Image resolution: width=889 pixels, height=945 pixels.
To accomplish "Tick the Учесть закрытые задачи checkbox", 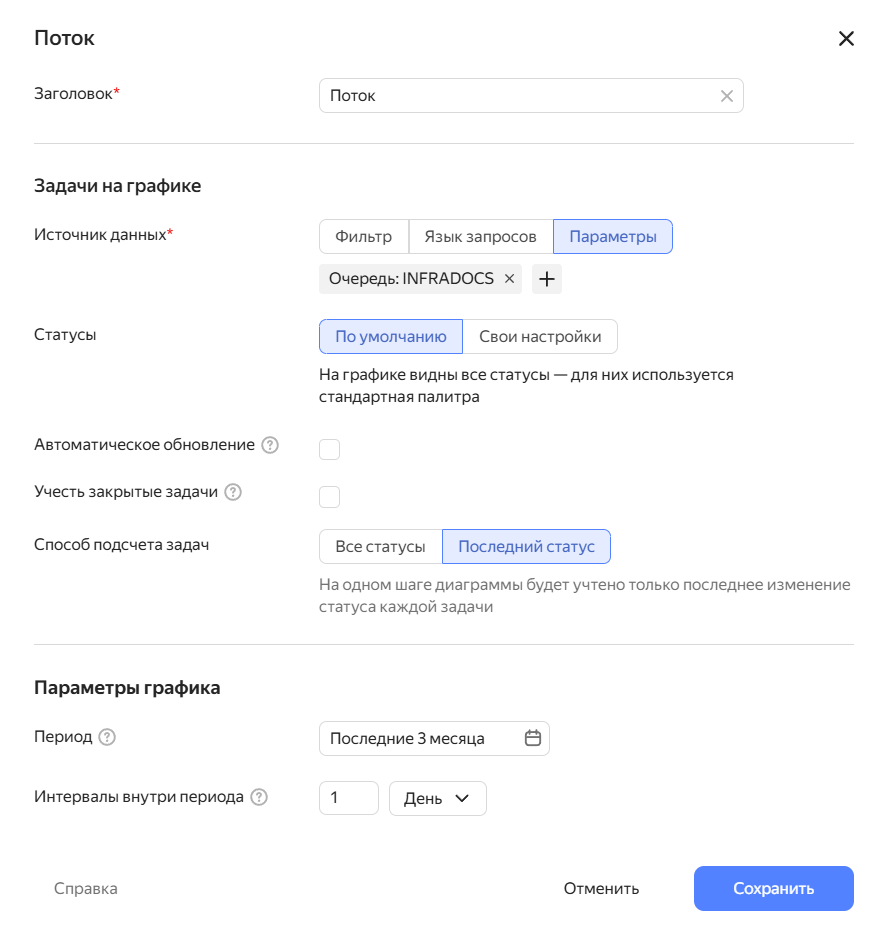I will point(330,497).
